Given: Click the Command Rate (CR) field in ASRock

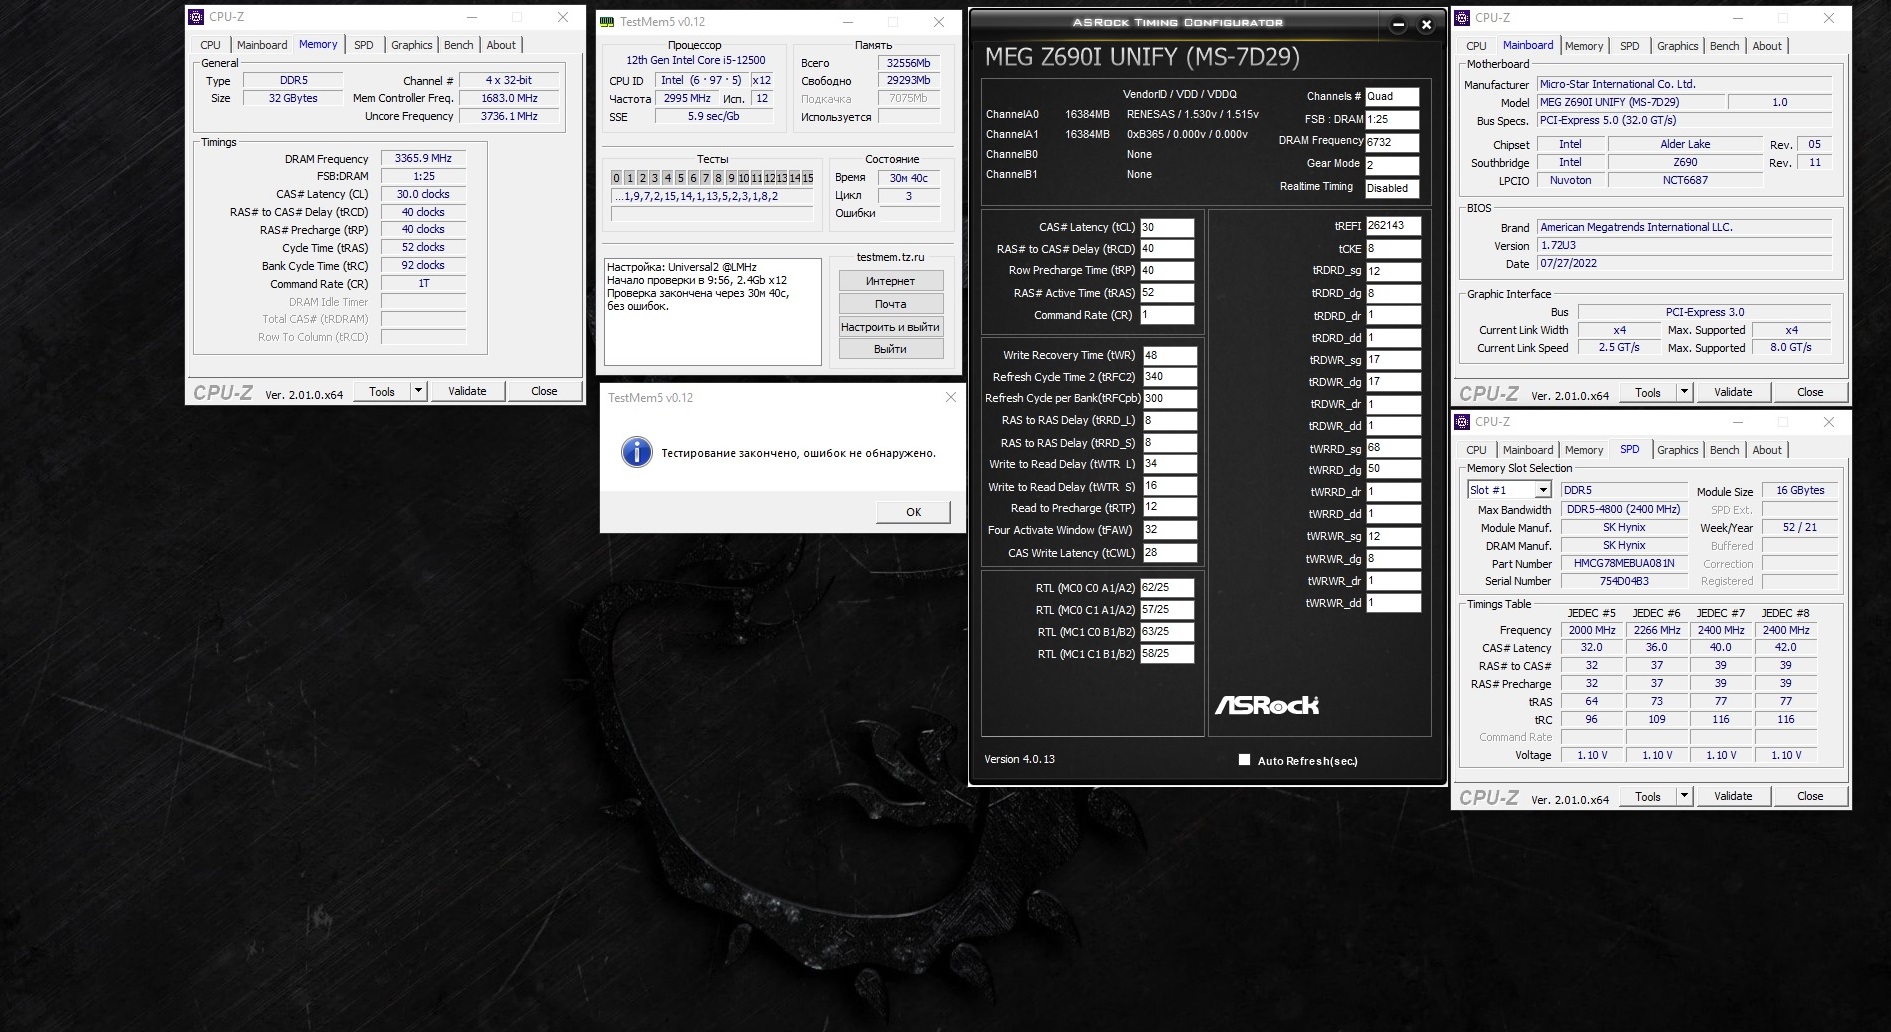Looking at the screenshot, I should pos(1167,315).
